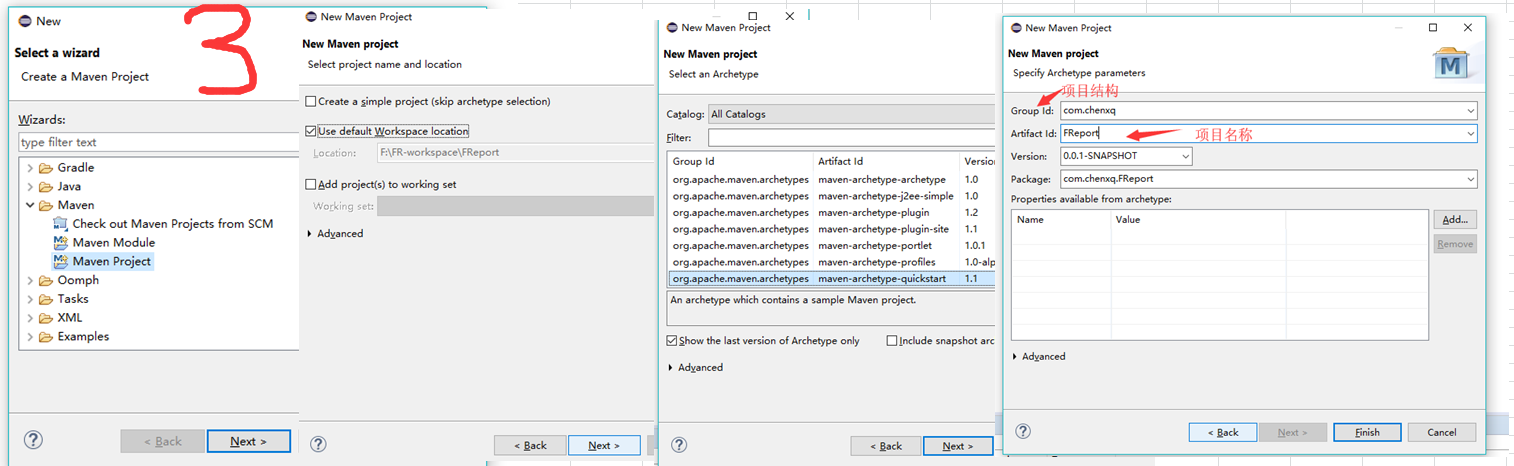Click the Tasks folder icon
1514x466 pixels.
(45, 300)
